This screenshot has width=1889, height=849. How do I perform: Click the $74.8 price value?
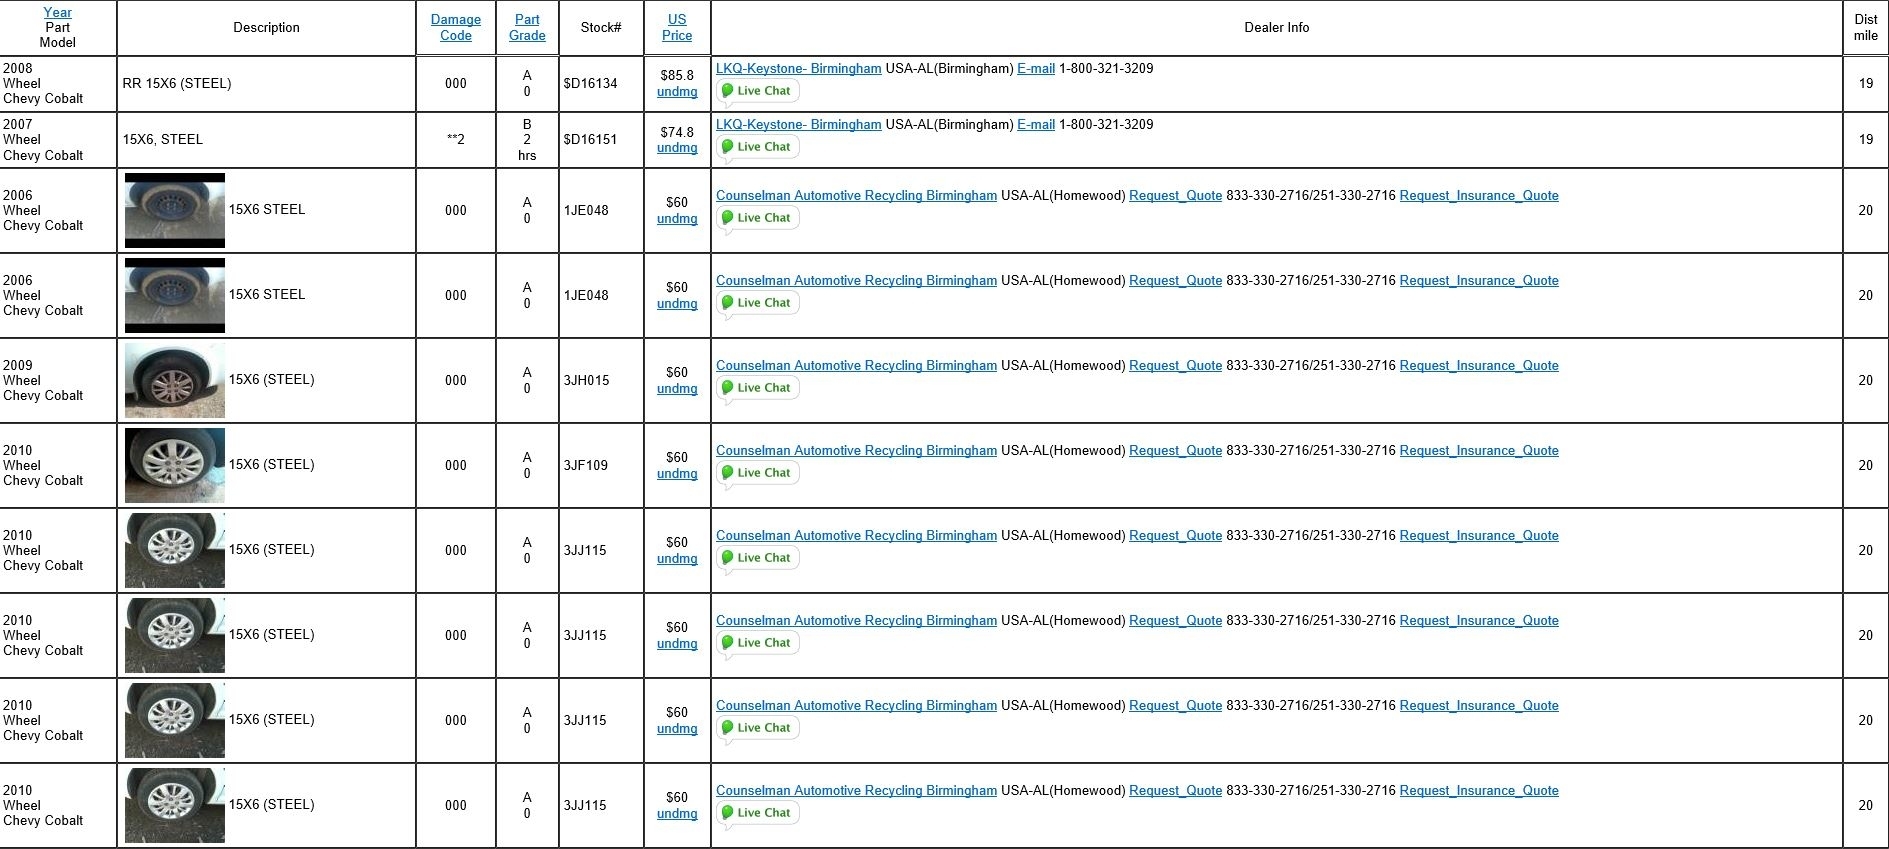[x=677, y=132]
